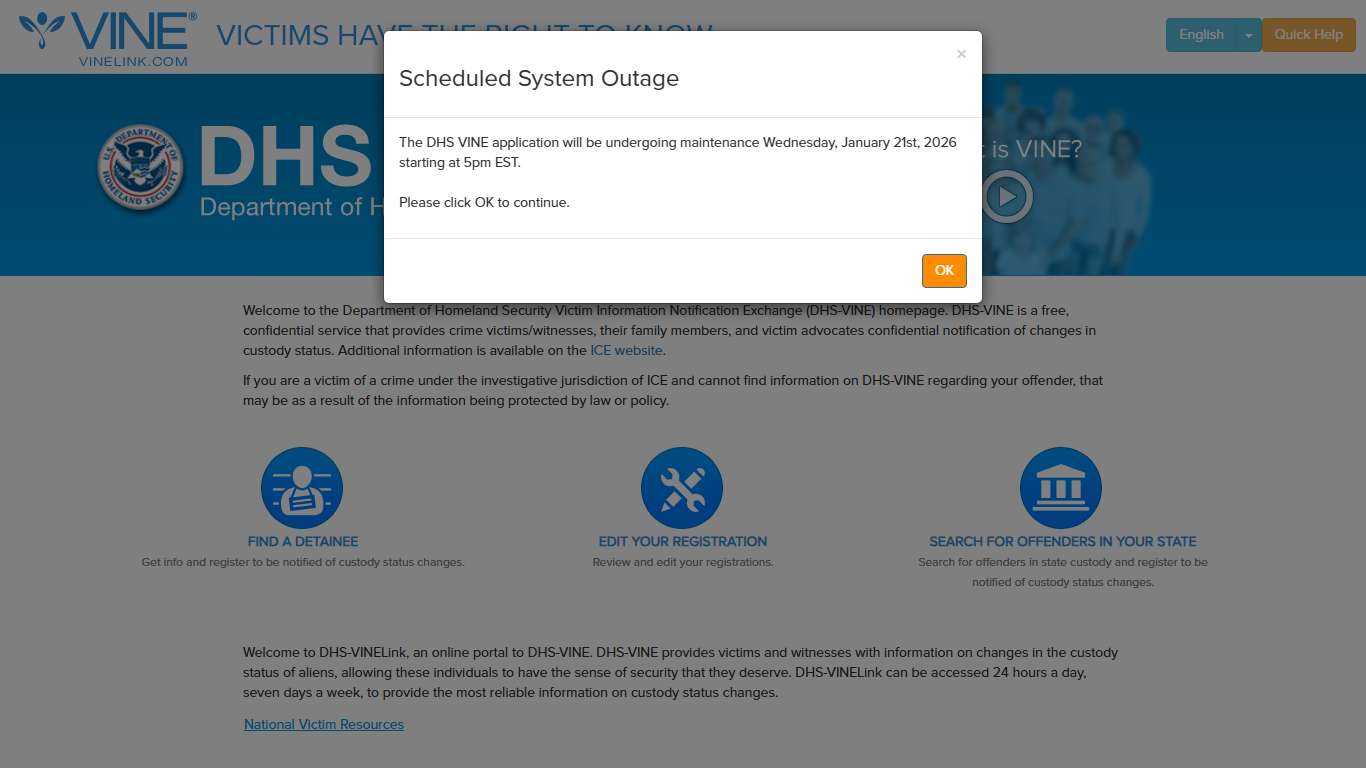Select the English language button

1201,35
